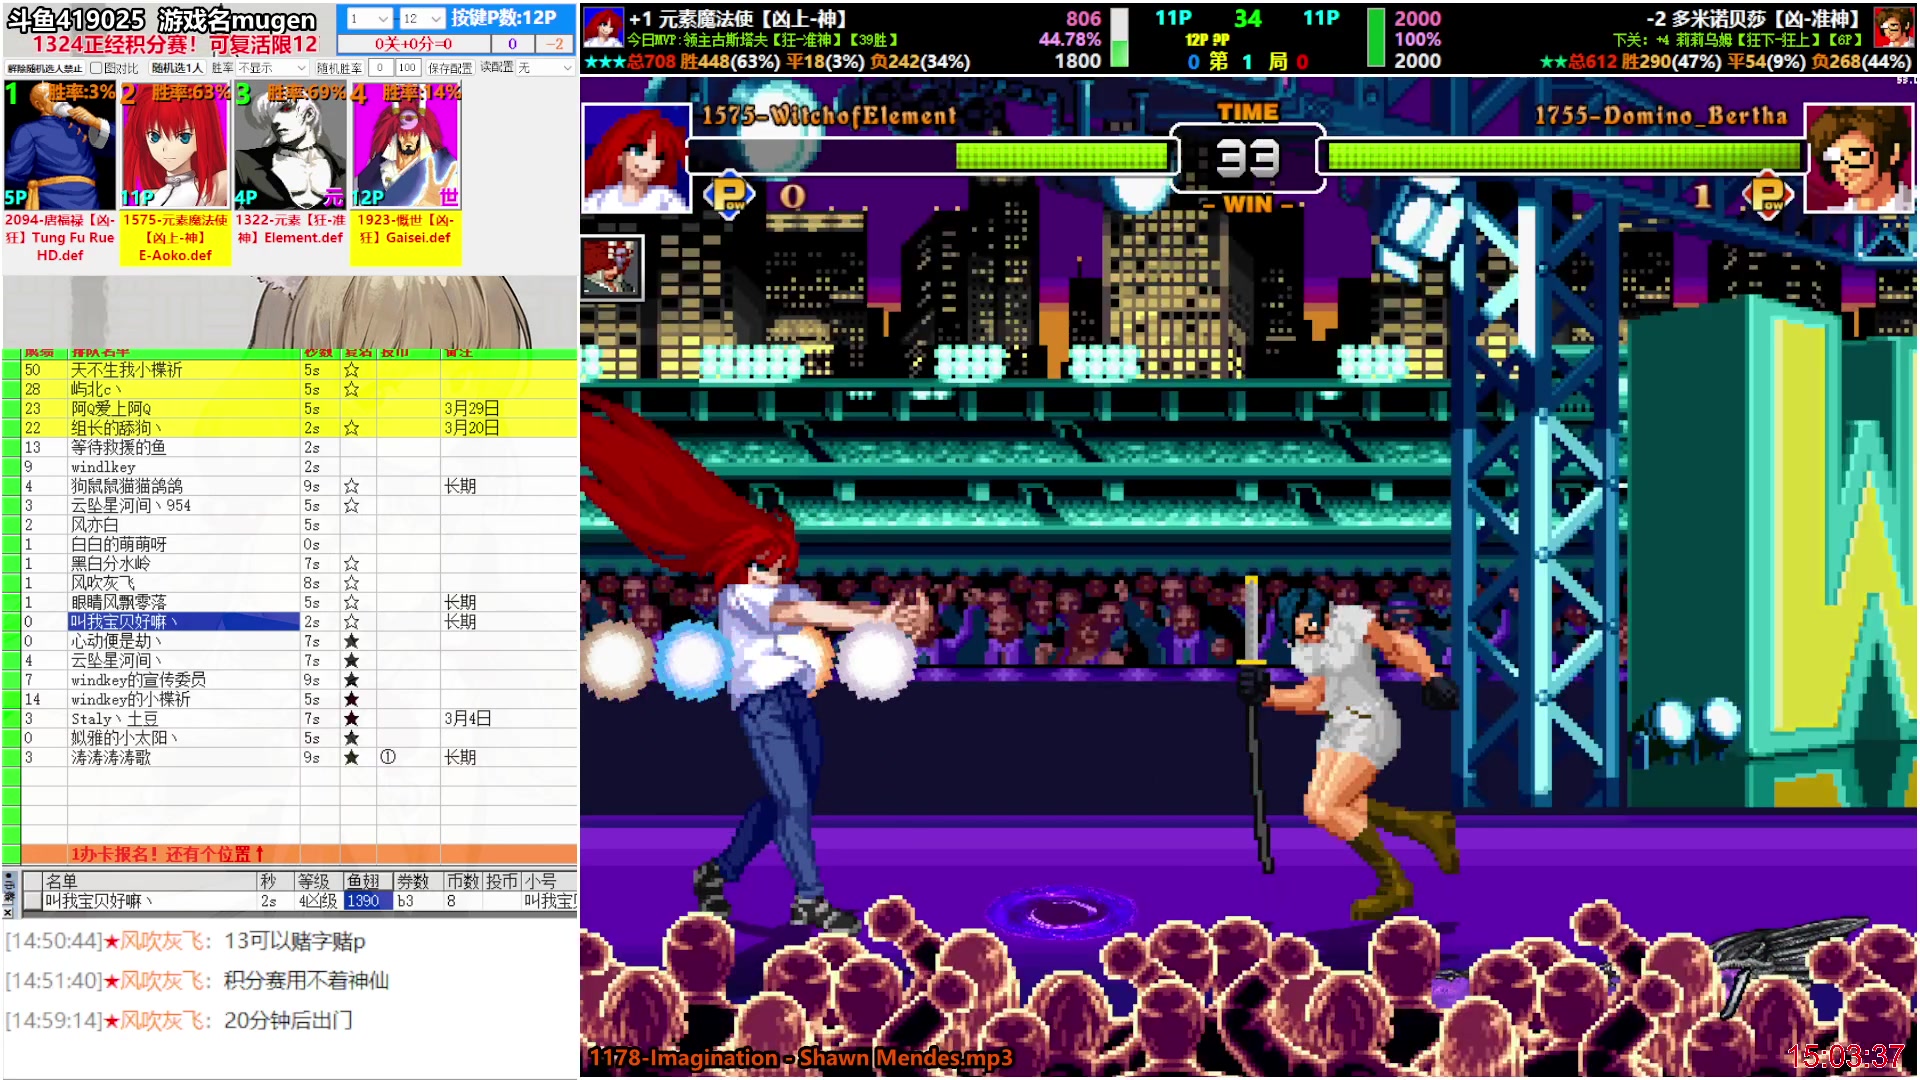Viewport: 1920px width, 1080px height.
Task: Click the star icon in 天不生我小襟祈 row
Action: [351, 370]
